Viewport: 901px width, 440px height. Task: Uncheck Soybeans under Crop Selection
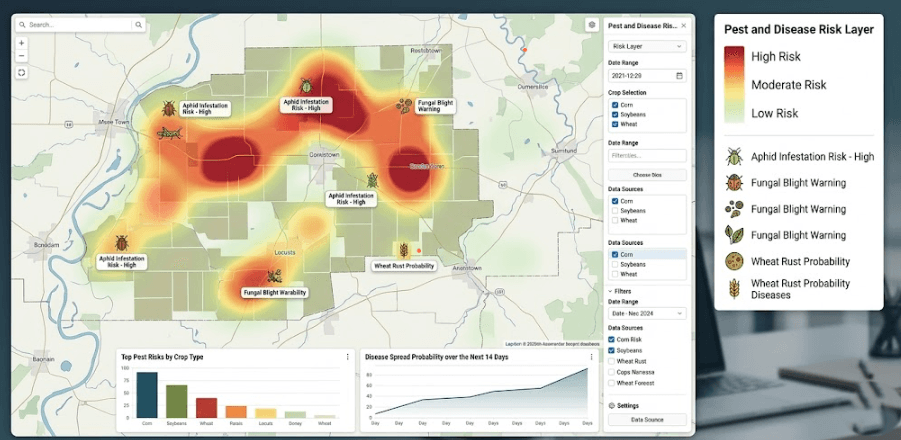(615, 114)
